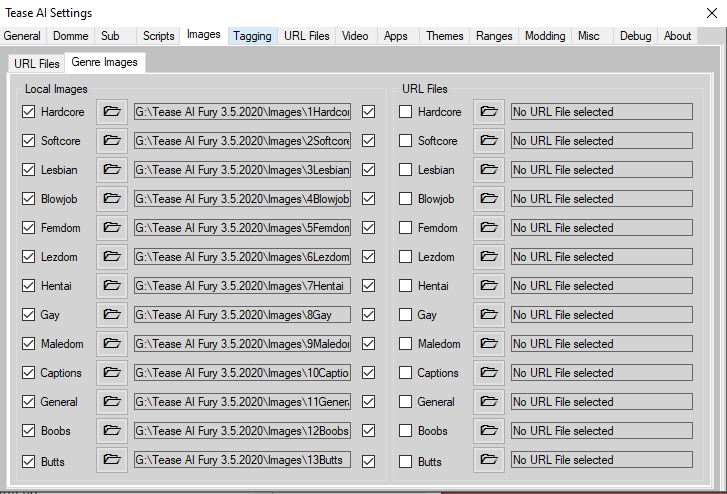Image resolution: width=727 pixels, height=494 pixels.
Task: Open URL file picker for Butts
Action: coord(489,460)
